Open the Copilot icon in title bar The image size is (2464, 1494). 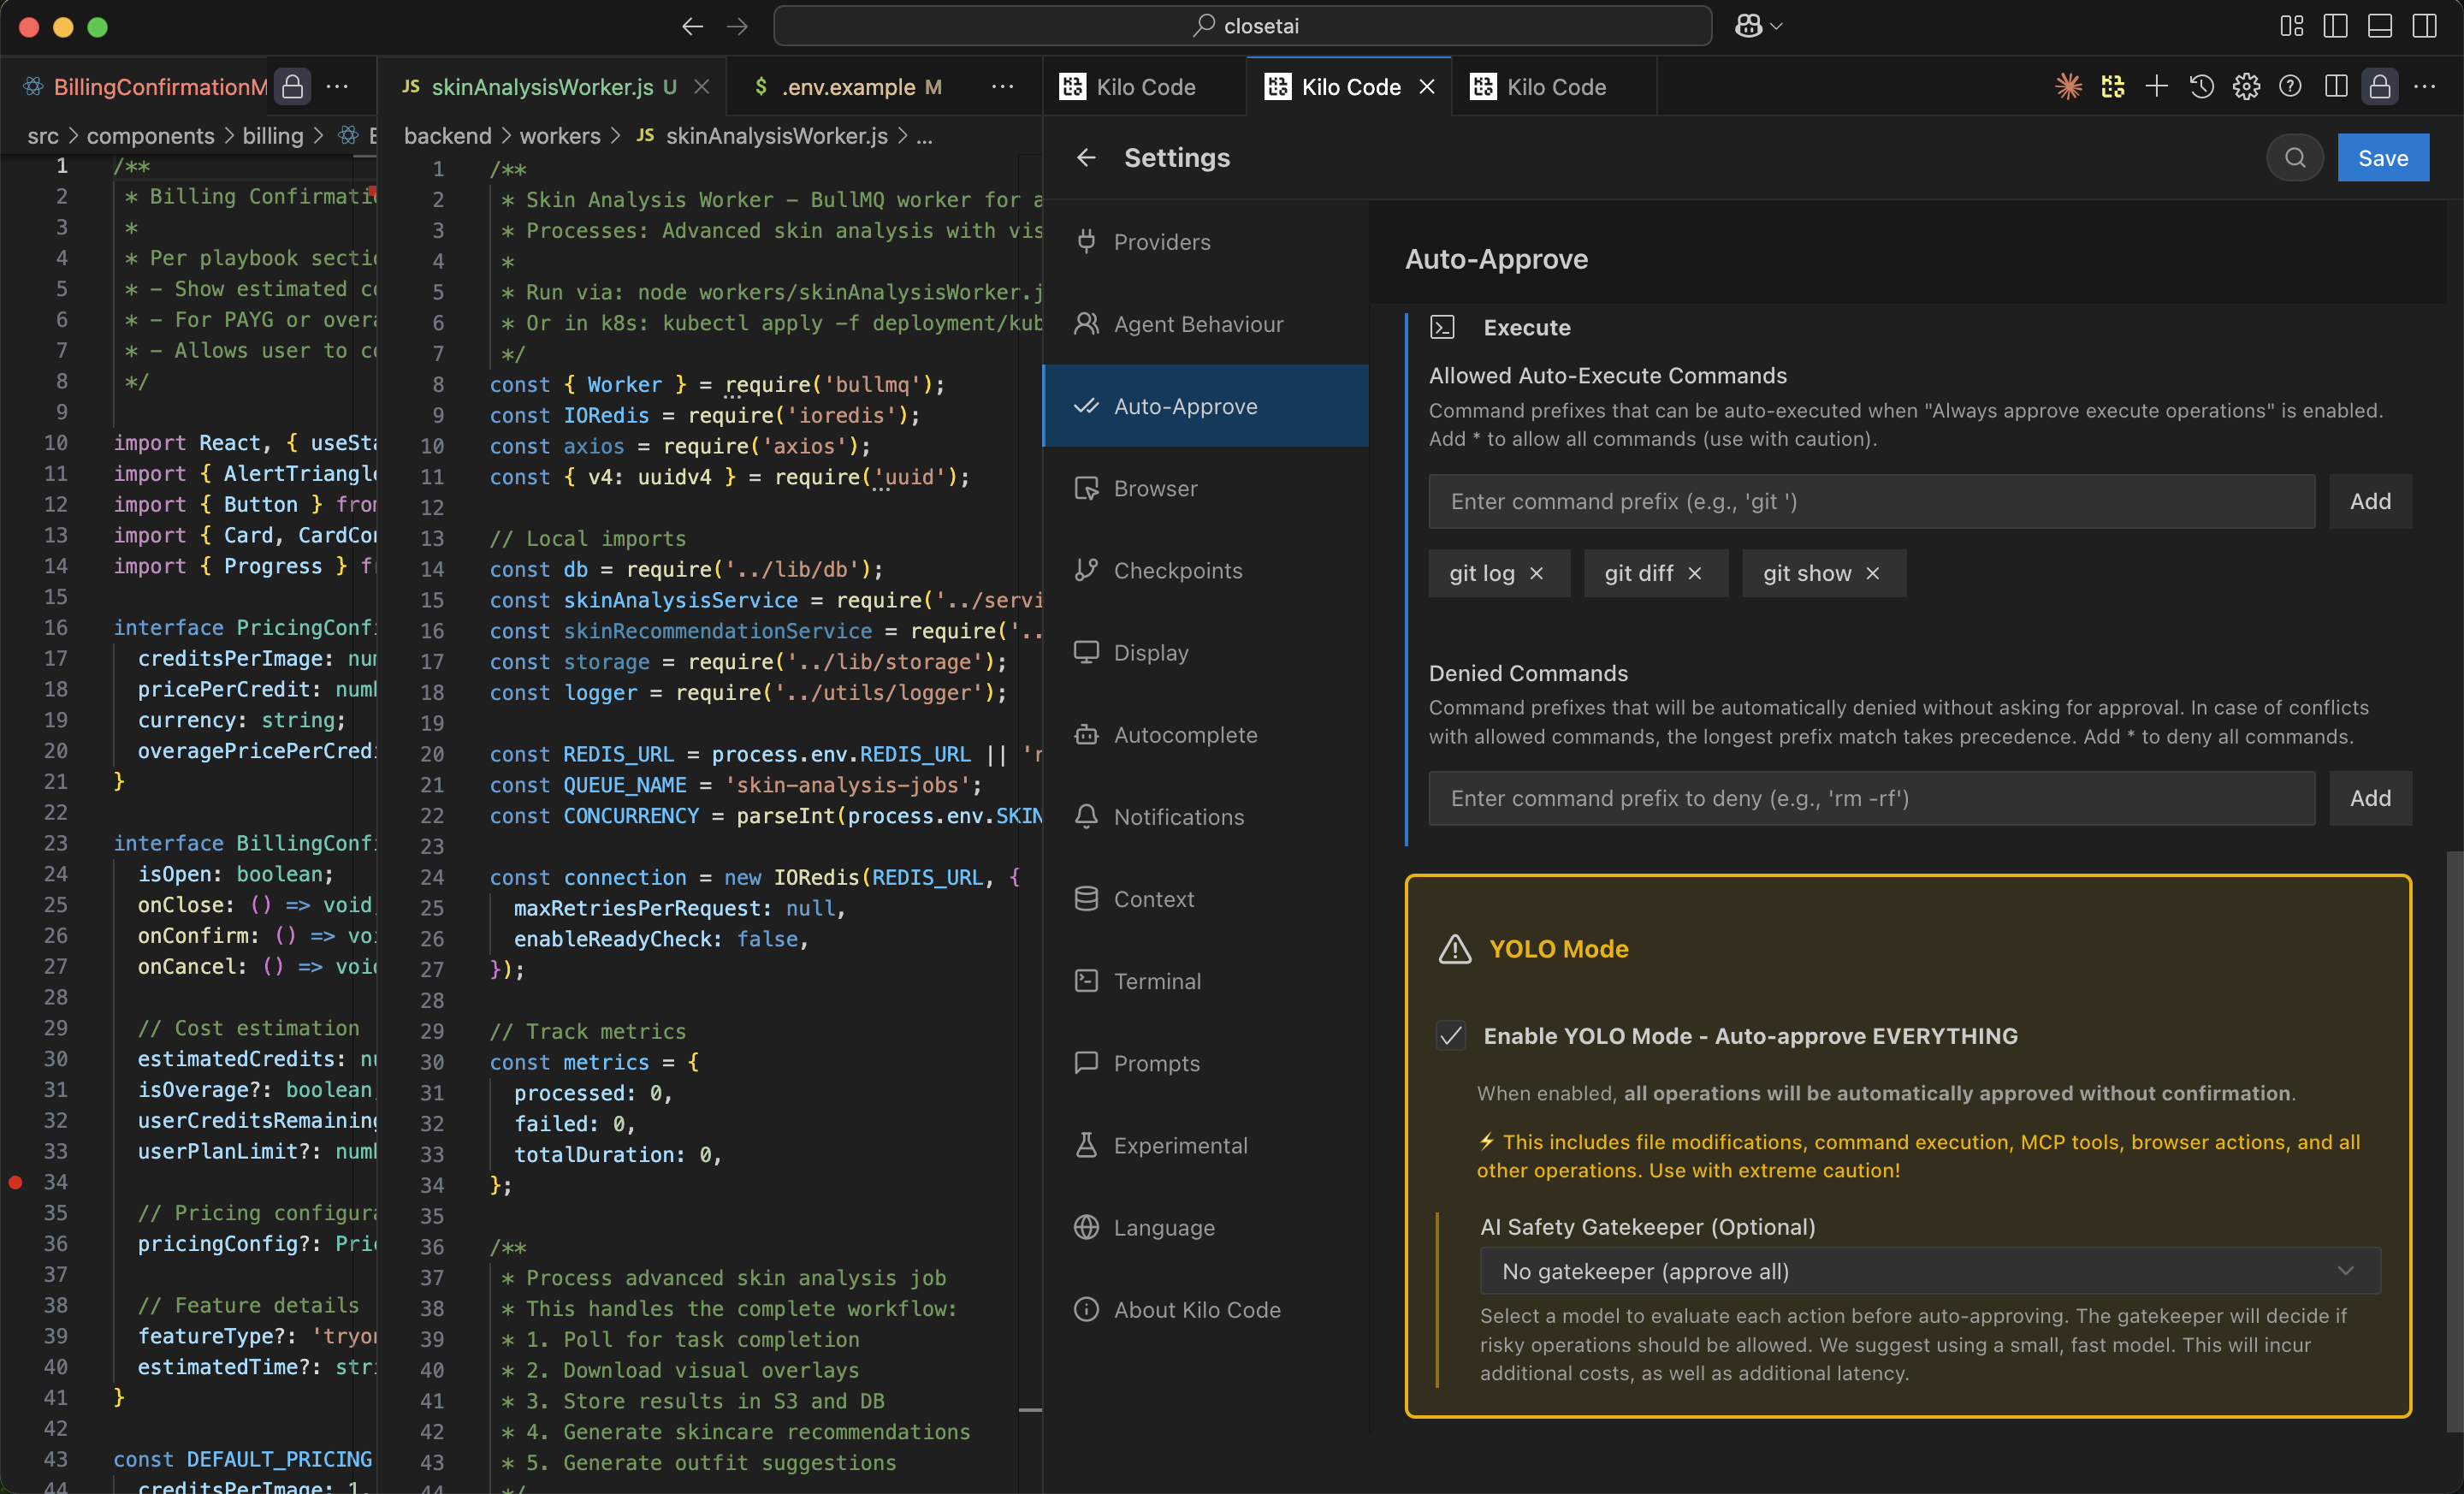1748,26
